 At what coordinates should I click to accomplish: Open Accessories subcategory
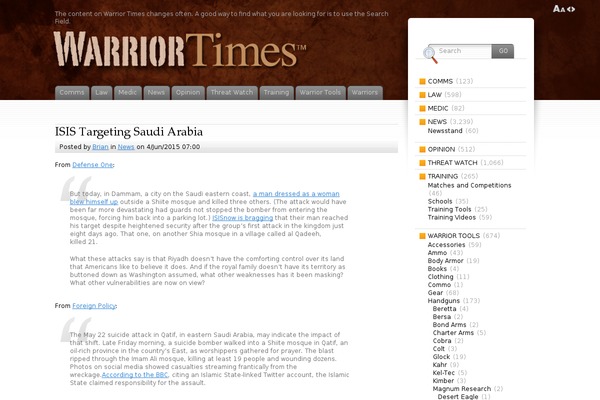click(447, 245)
